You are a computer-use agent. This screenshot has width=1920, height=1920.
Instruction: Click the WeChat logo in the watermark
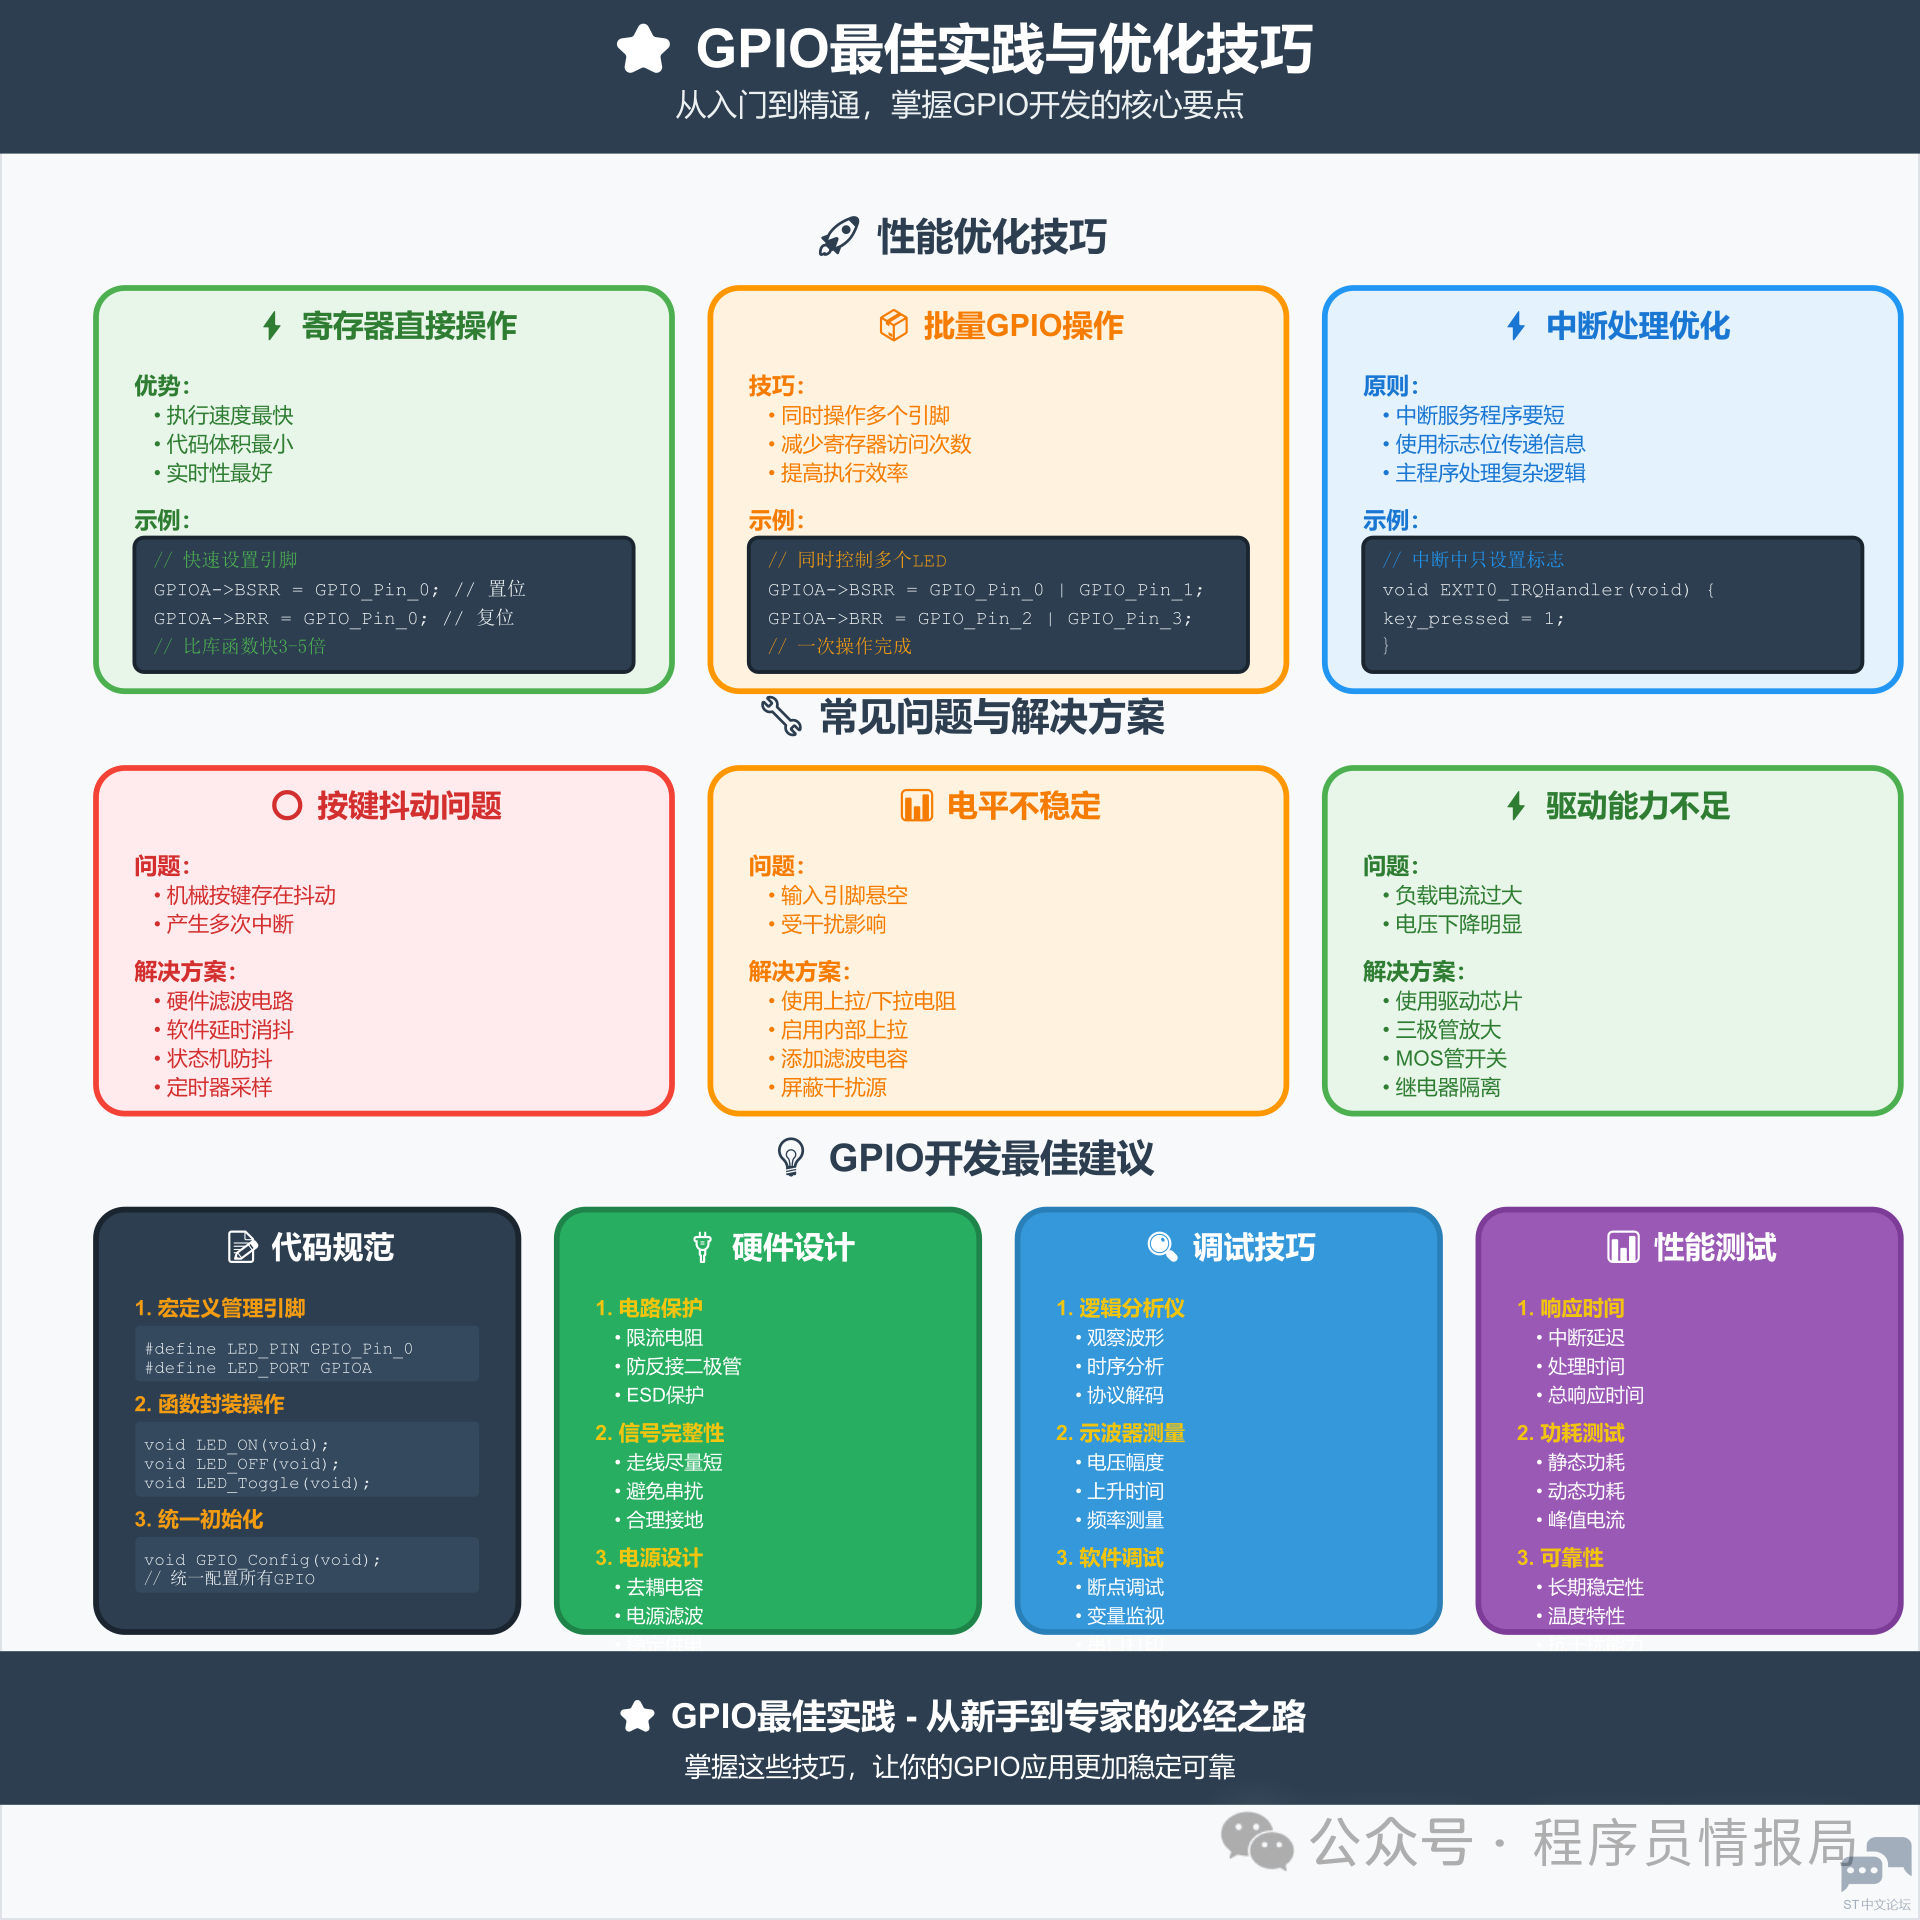tap(1256, 1841)
